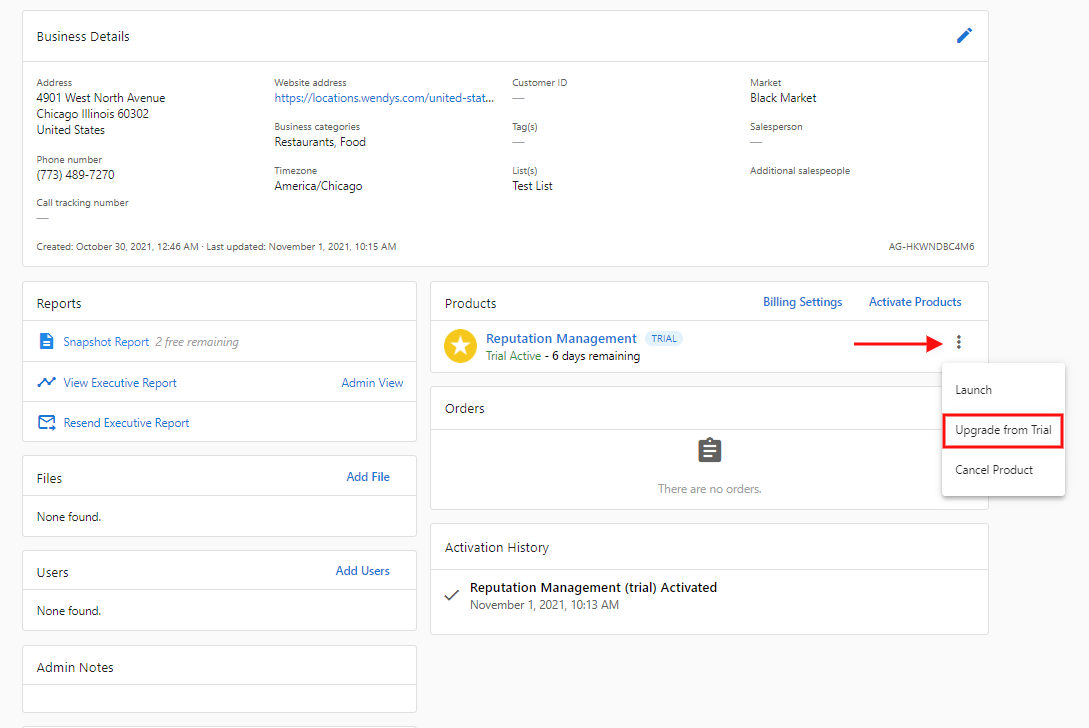
Task: Click the Admin View link
Action: pyautogui.click(x=372, y=383)
